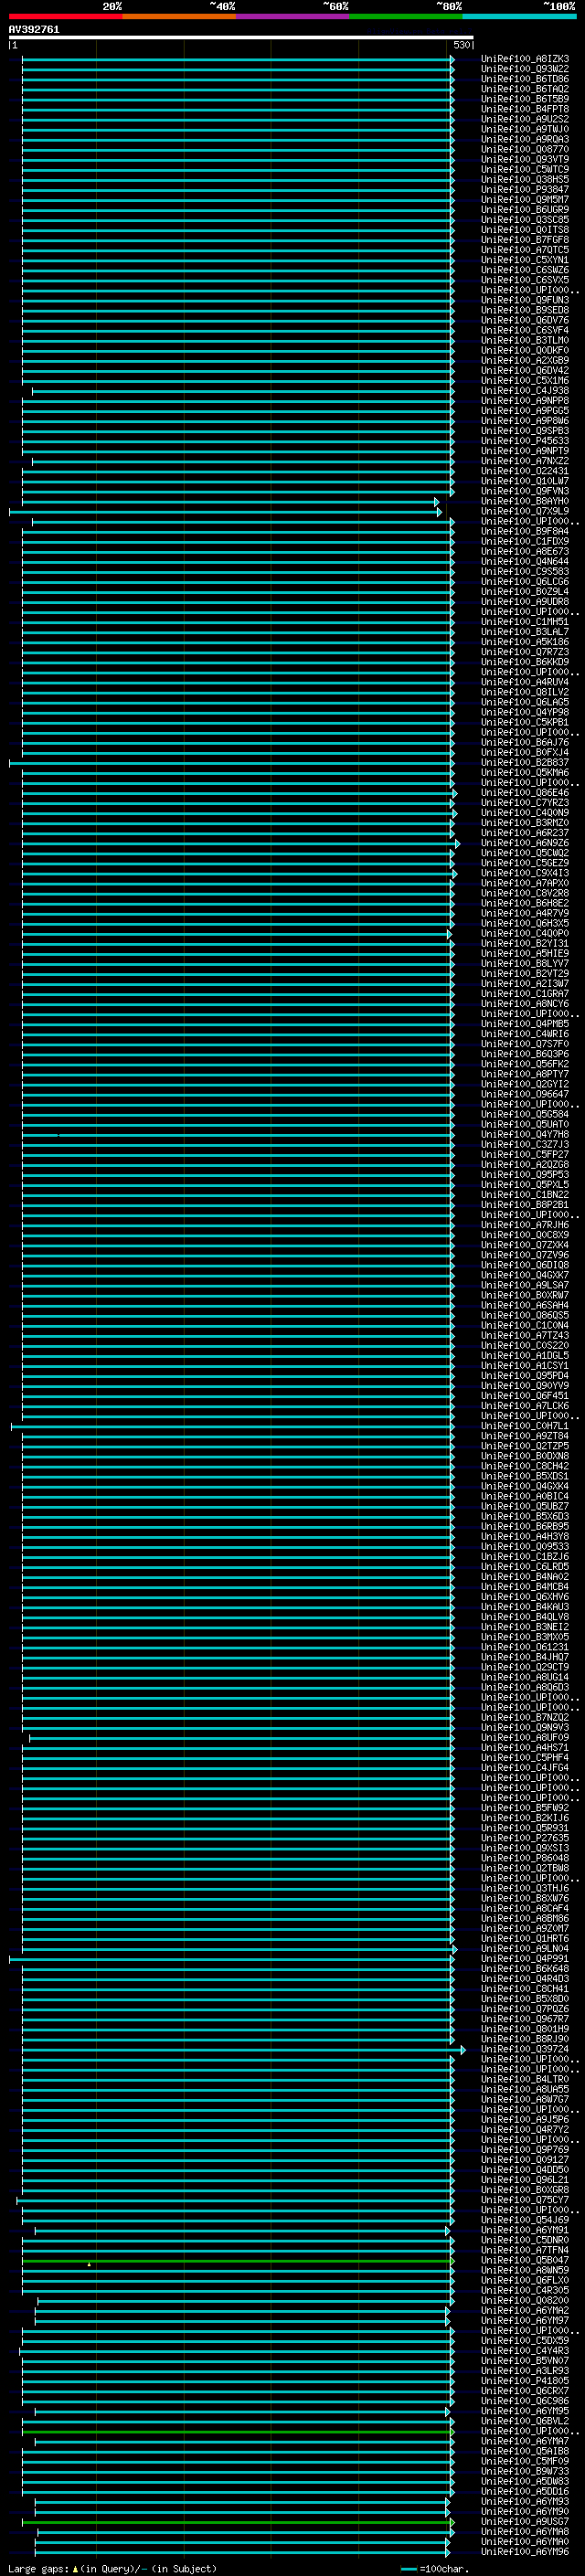This screenshot has height=2576, width=585.
Task: Select the UniRef100_A8NCY6 label
Action: (x=525, y=1003)
